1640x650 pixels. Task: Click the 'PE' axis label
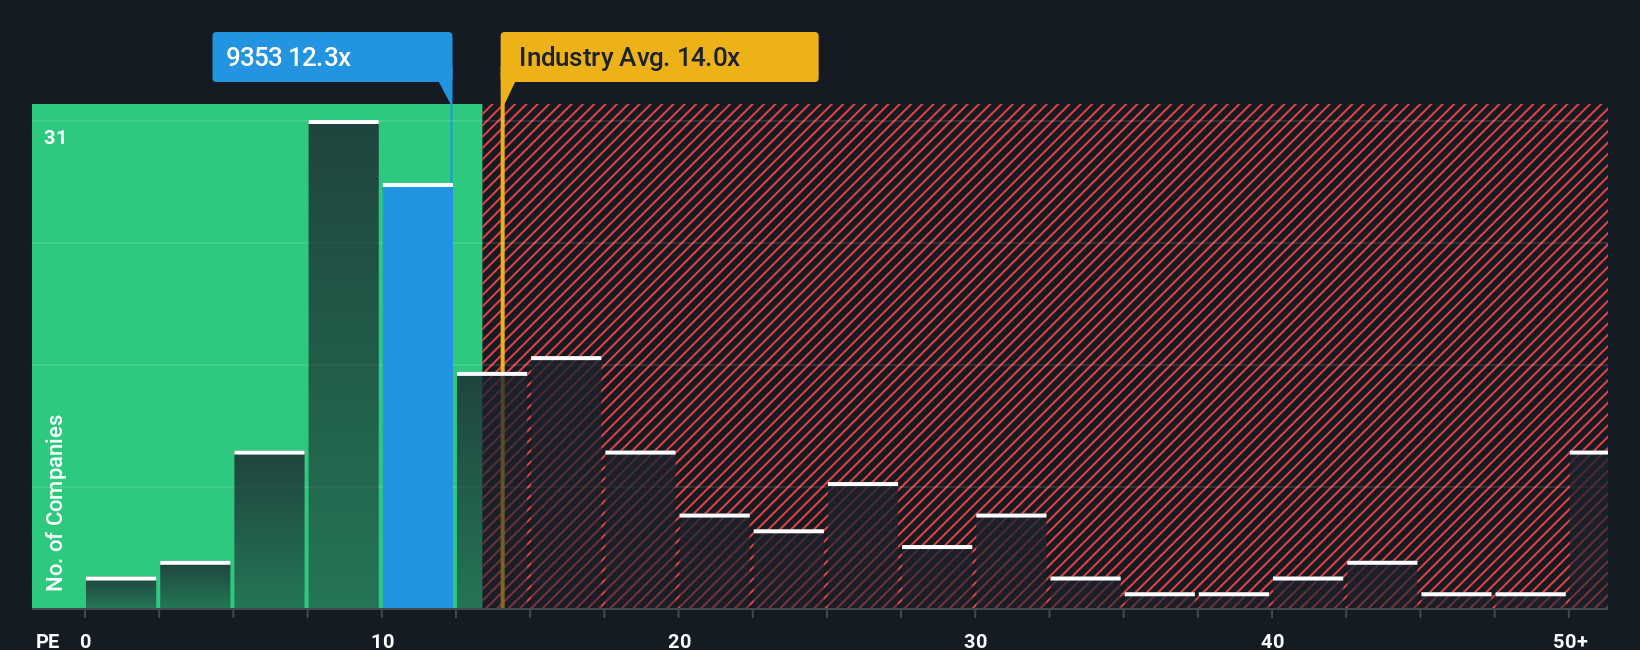(47, 640)
